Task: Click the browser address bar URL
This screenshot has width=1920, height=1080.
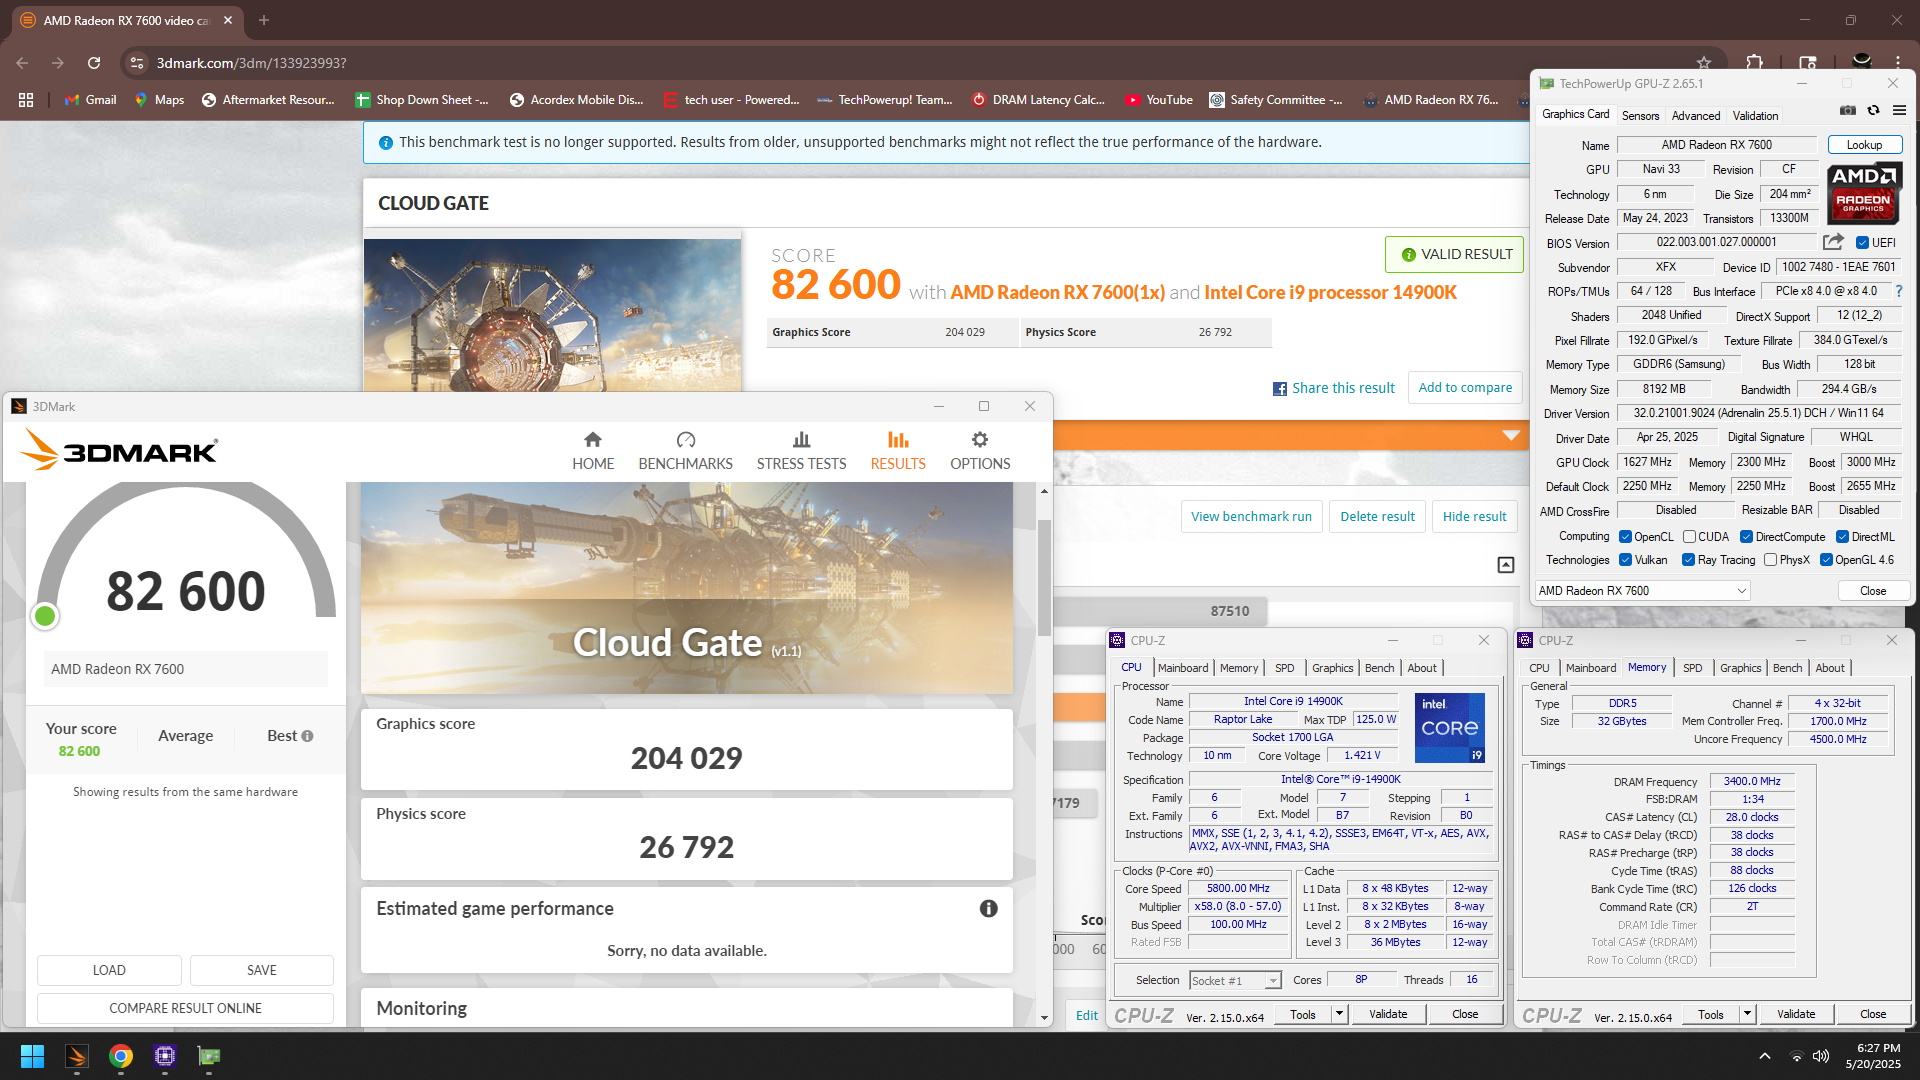Action: tap(252, 63)
